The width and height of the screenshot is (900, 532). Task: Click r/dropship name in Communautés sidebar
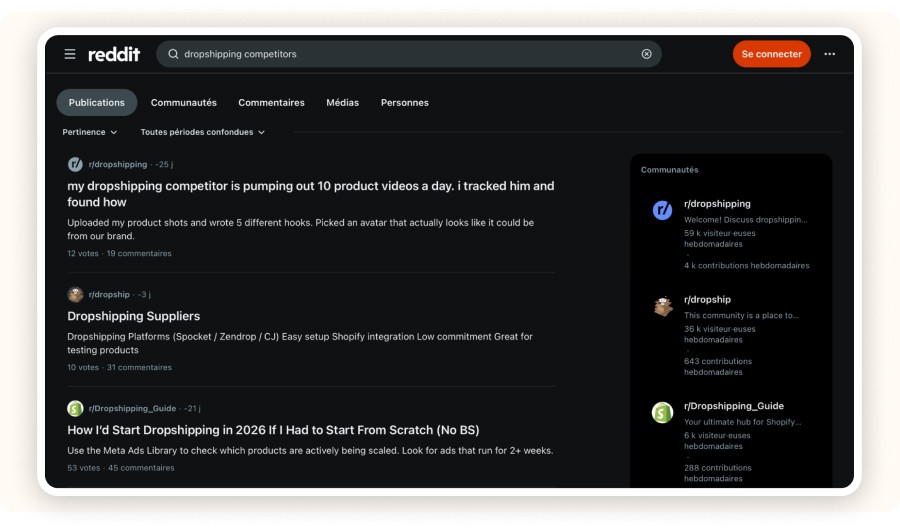pyautogui.click(x=707, y=300)
